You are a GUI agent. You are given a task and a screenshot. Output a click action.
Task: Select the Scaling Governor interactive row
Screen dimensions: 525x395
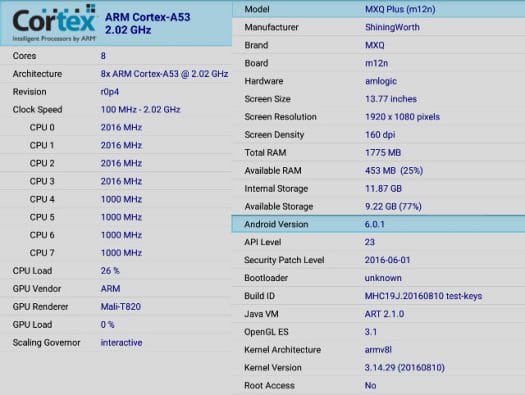coord(116,343)
